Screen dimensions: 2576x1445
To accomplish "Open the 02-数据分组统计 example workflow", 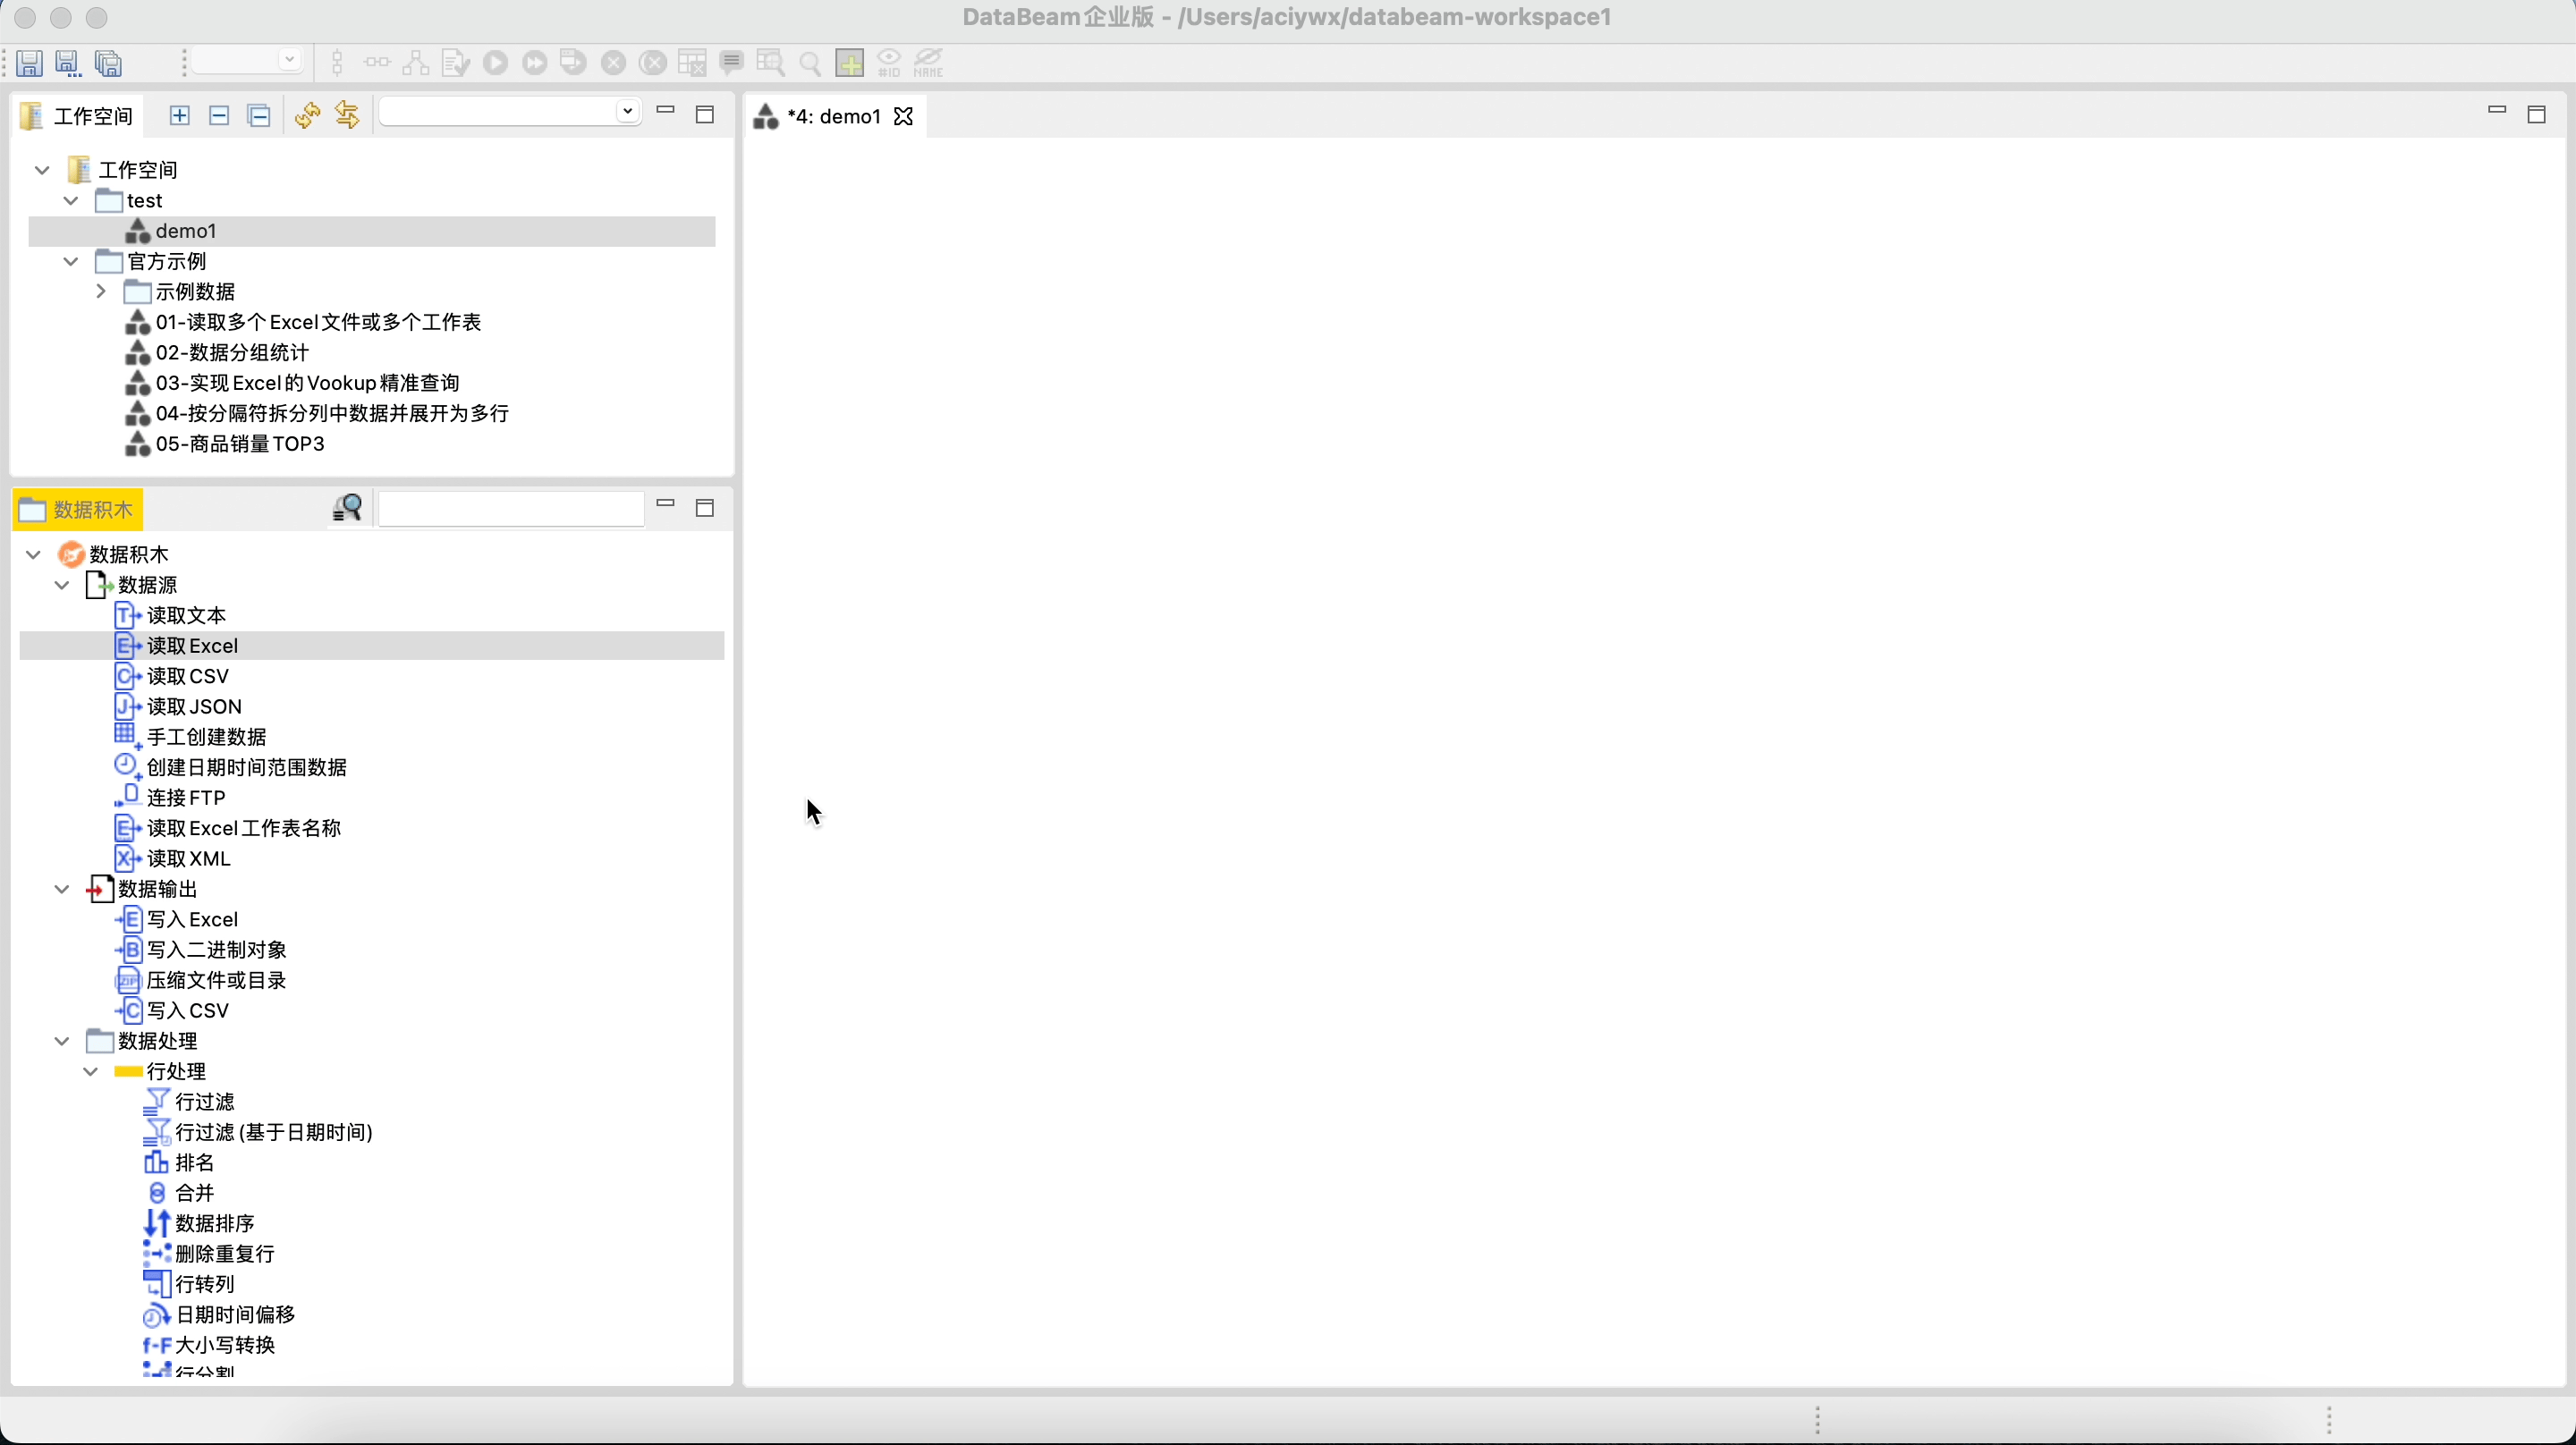I will click(231, 353).
